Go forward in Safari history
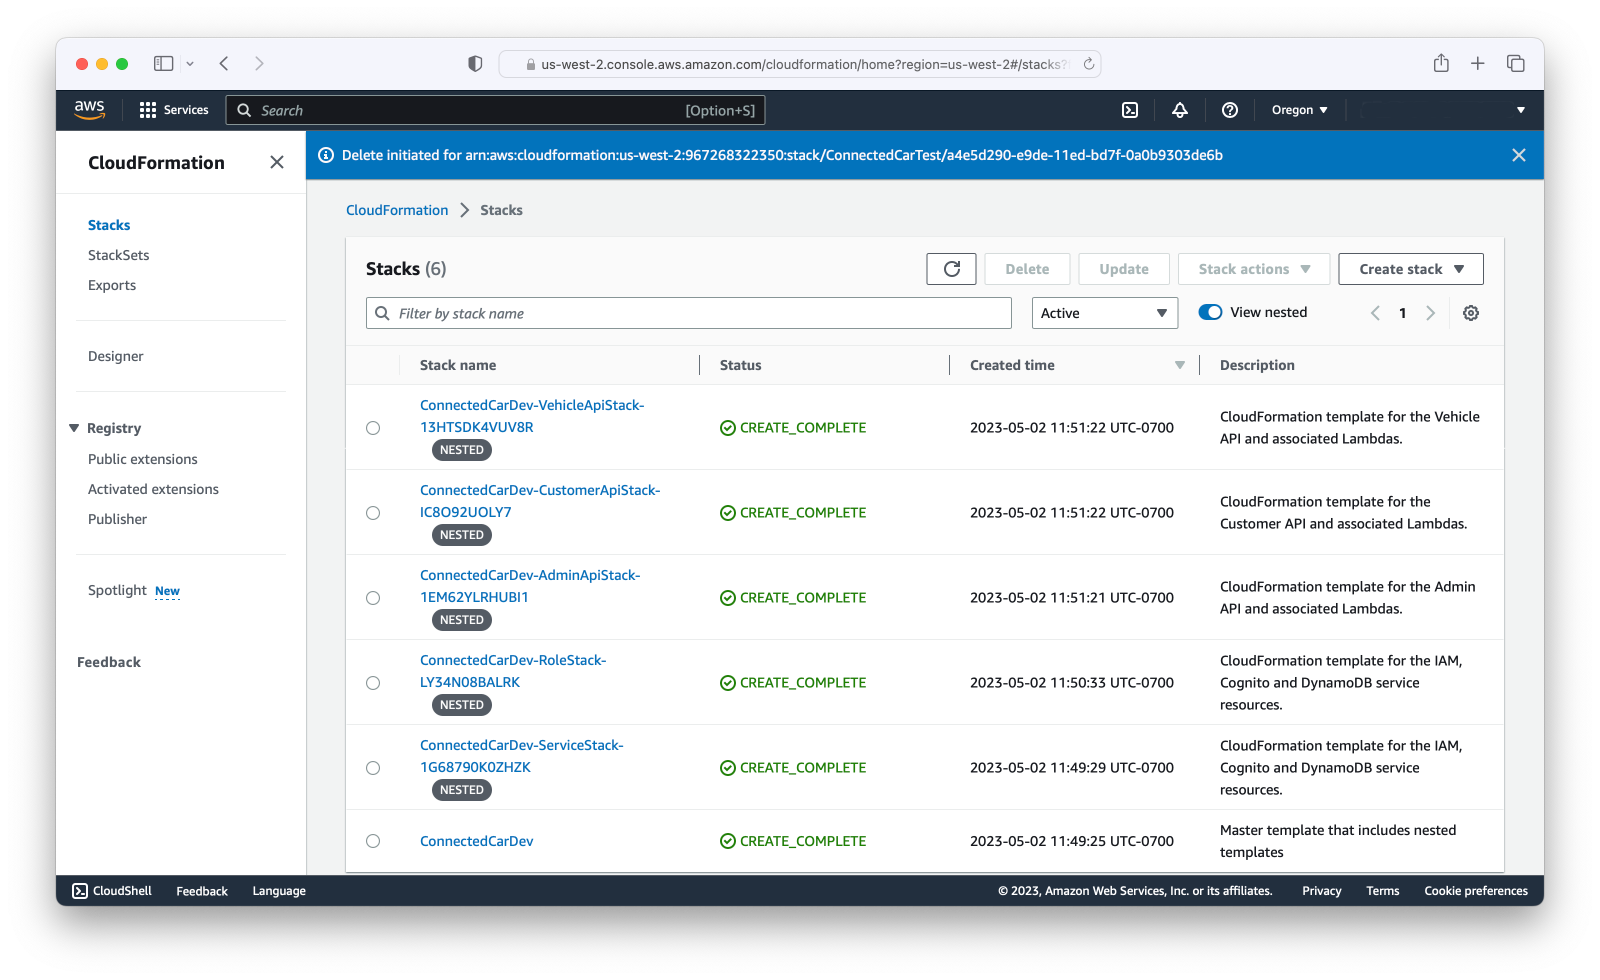Viewport: 1600px width, 980px height. click(x=259, y=63)
